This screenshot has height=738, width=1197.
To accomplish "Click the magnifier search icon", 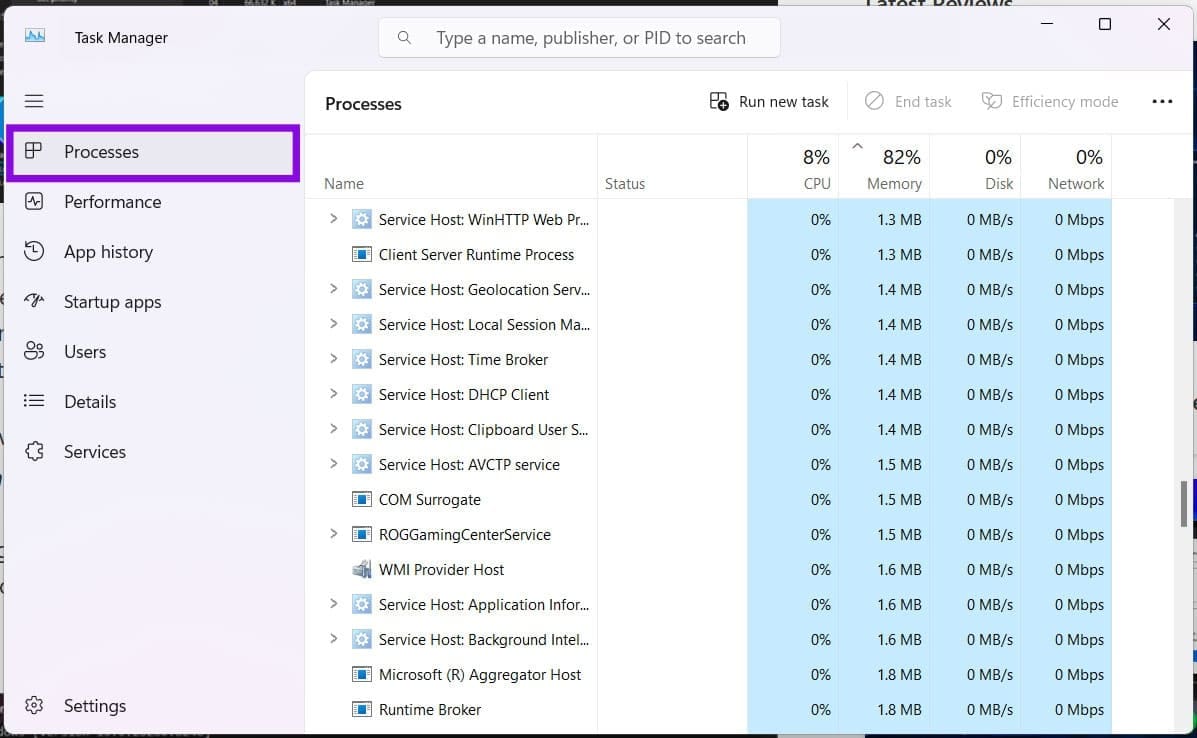I will point(405,37).
